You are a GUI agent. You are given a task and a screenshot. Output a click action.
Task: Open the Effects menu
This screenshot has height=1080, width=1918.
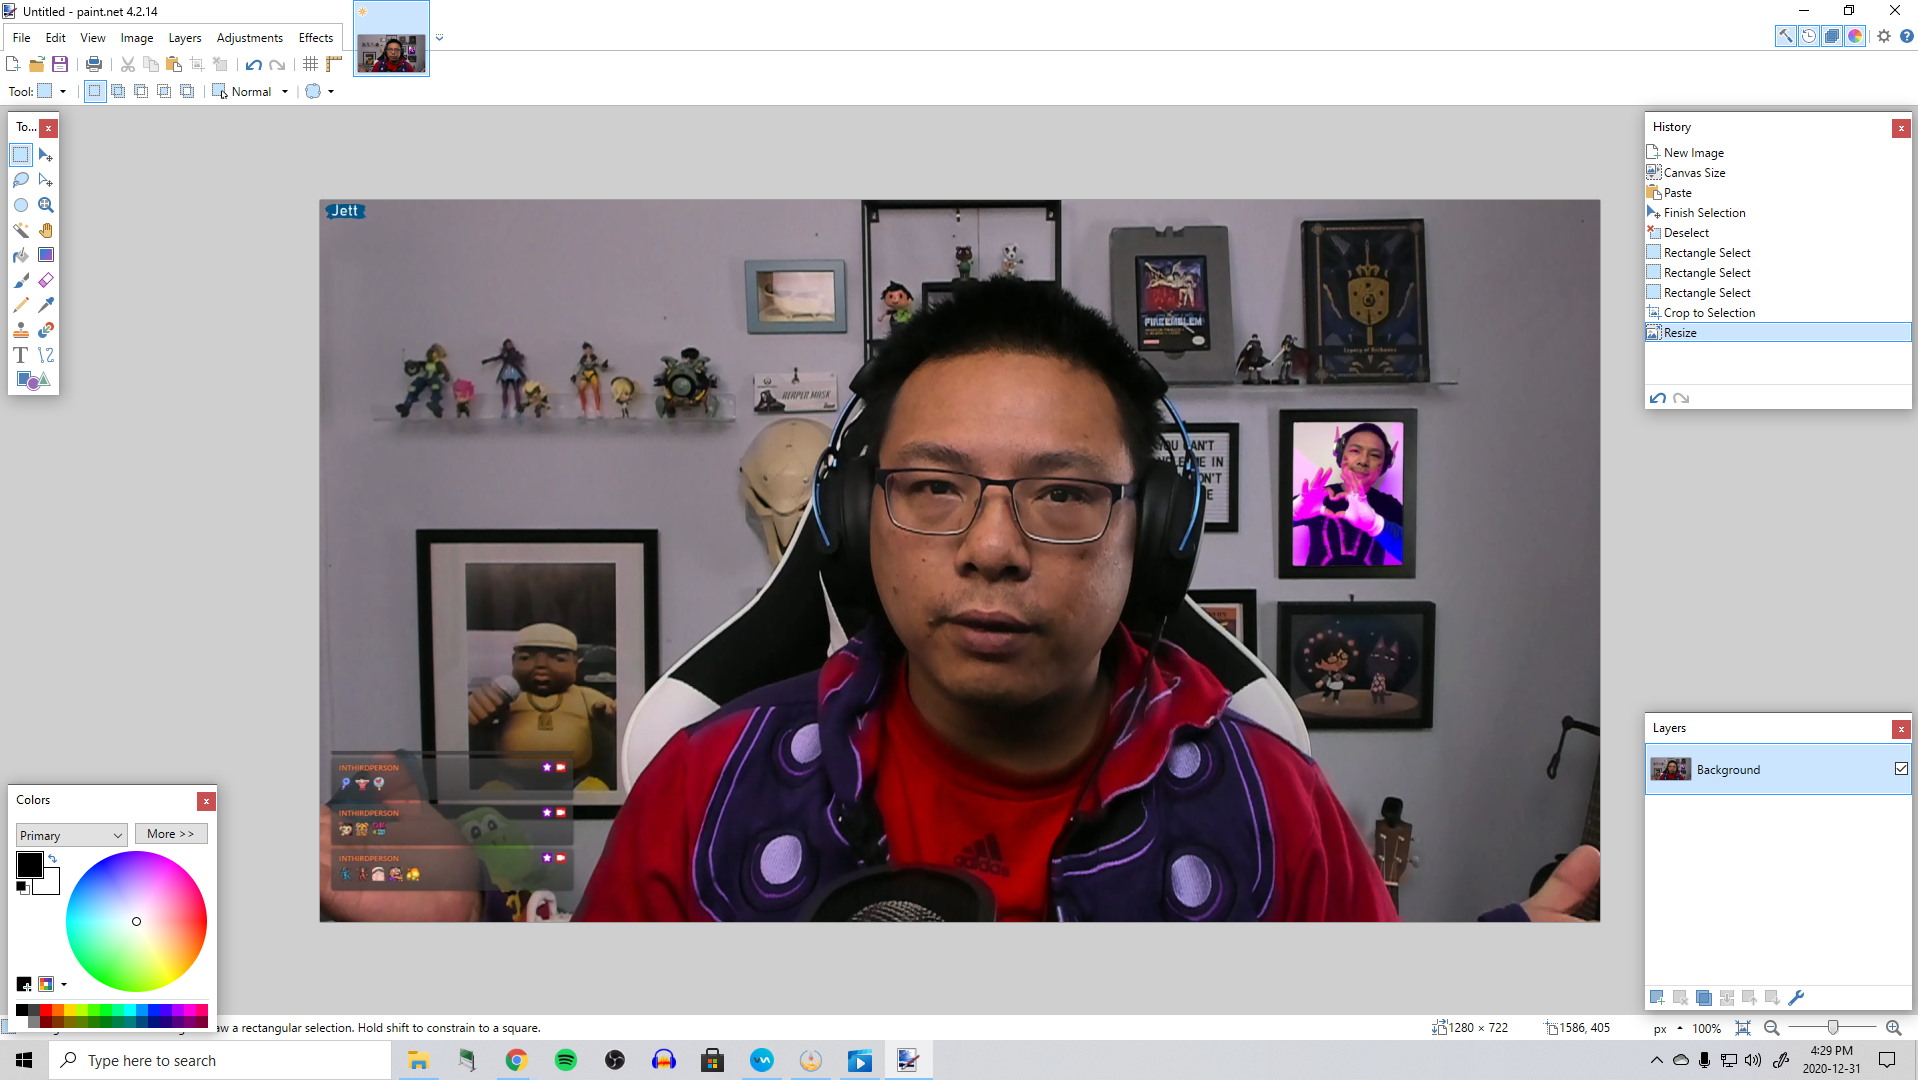click(x=315, y=38)
